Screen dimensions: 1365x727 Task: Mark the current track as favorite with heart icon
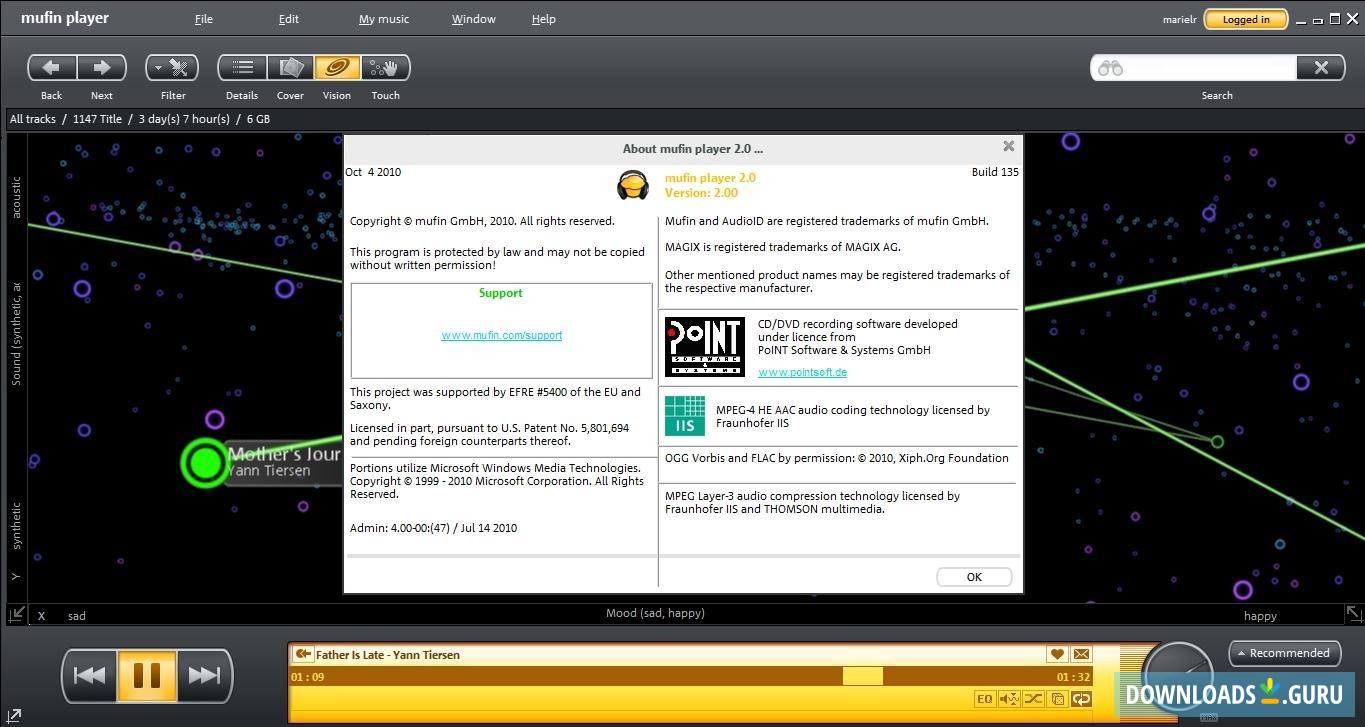(x=1057, y=654)
